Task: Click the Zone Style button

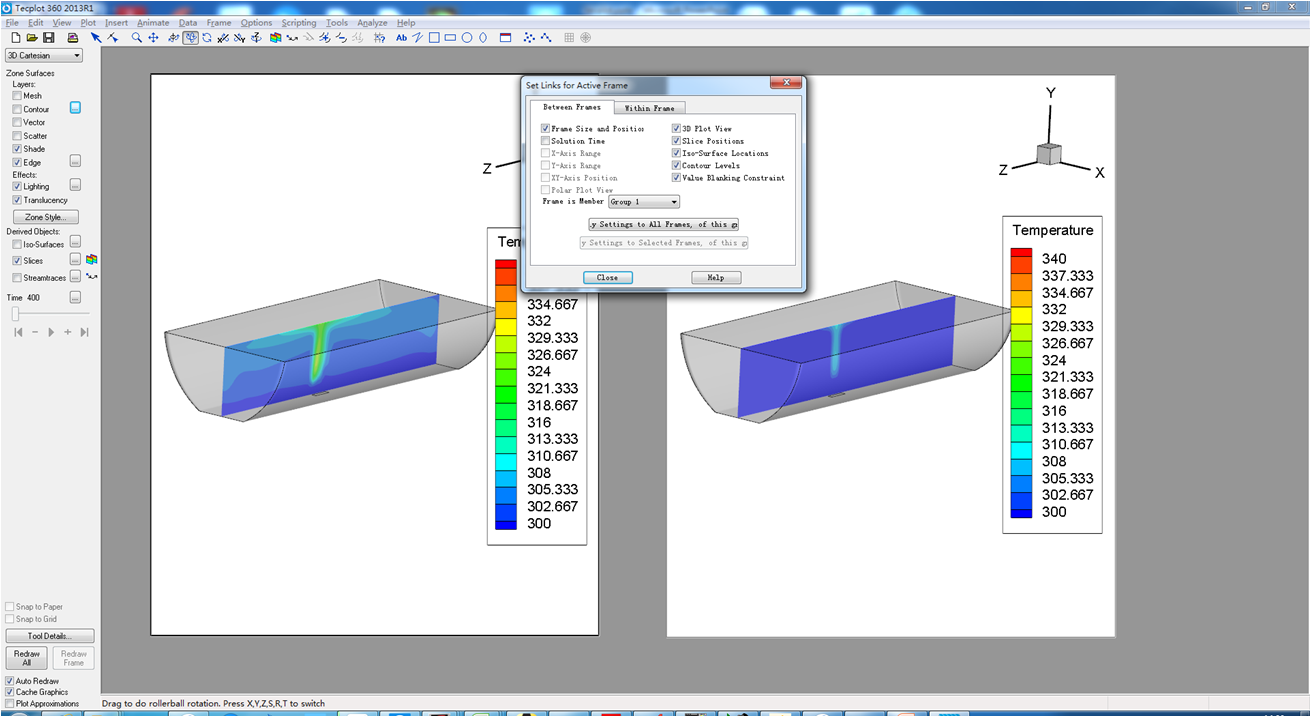Action: (x=45, y=217)
